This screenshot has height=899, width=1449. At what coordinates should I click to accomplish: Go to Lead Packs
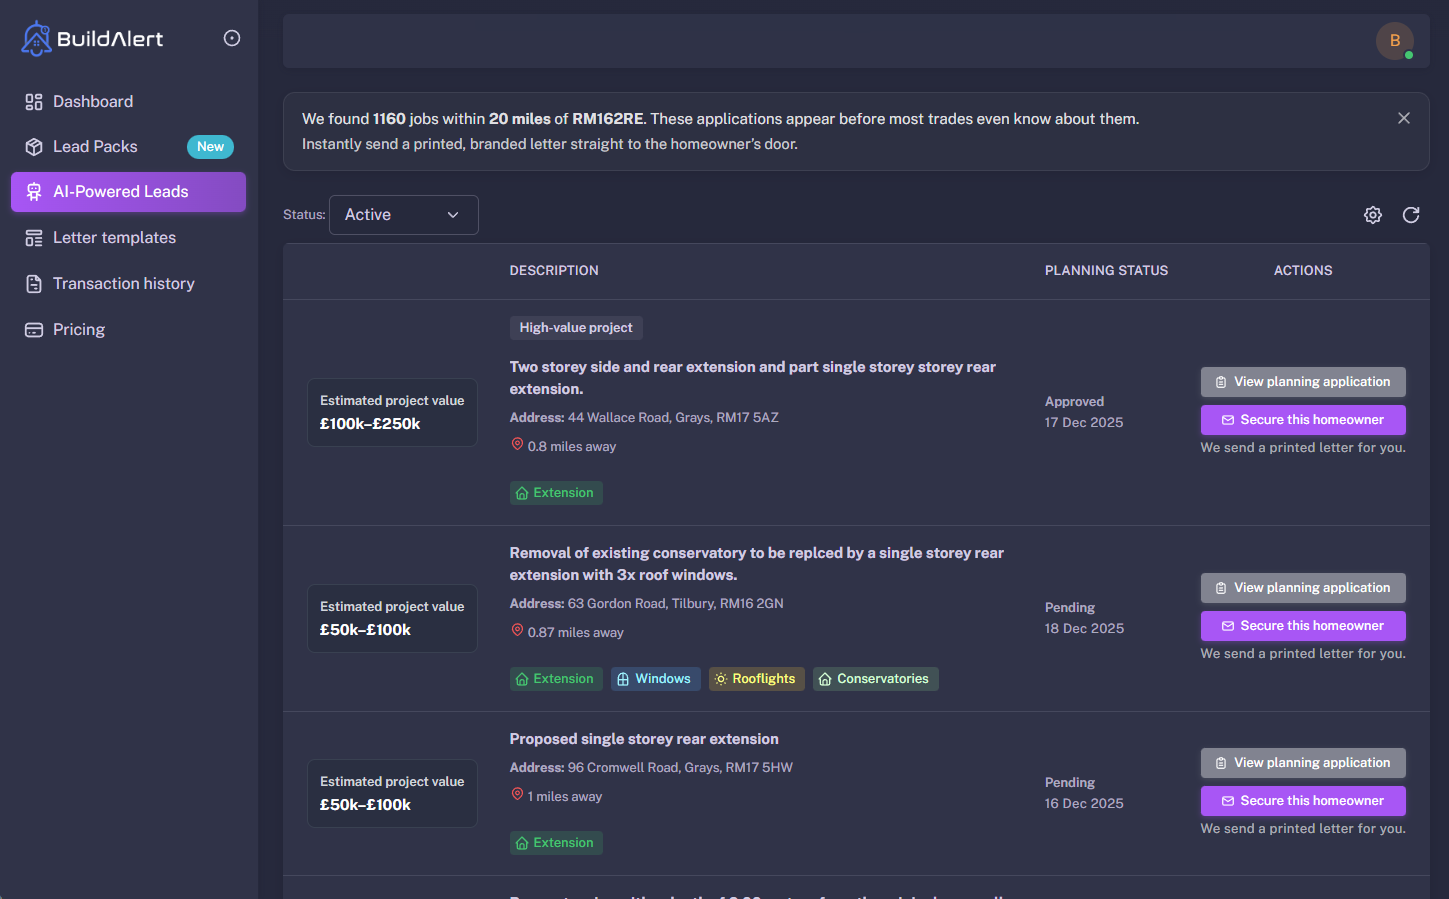coord(95,147)
